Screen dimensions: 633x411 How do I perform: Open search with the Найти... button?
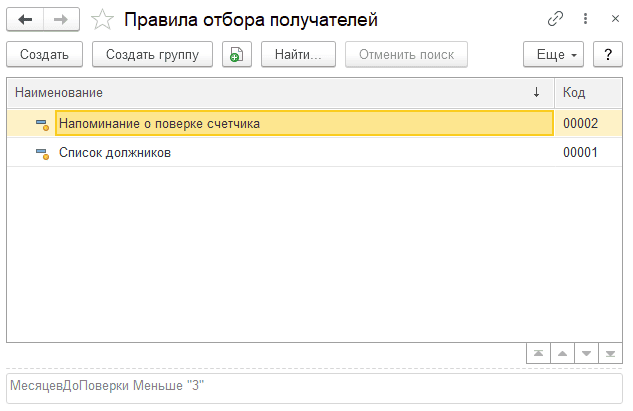(298, 55)
